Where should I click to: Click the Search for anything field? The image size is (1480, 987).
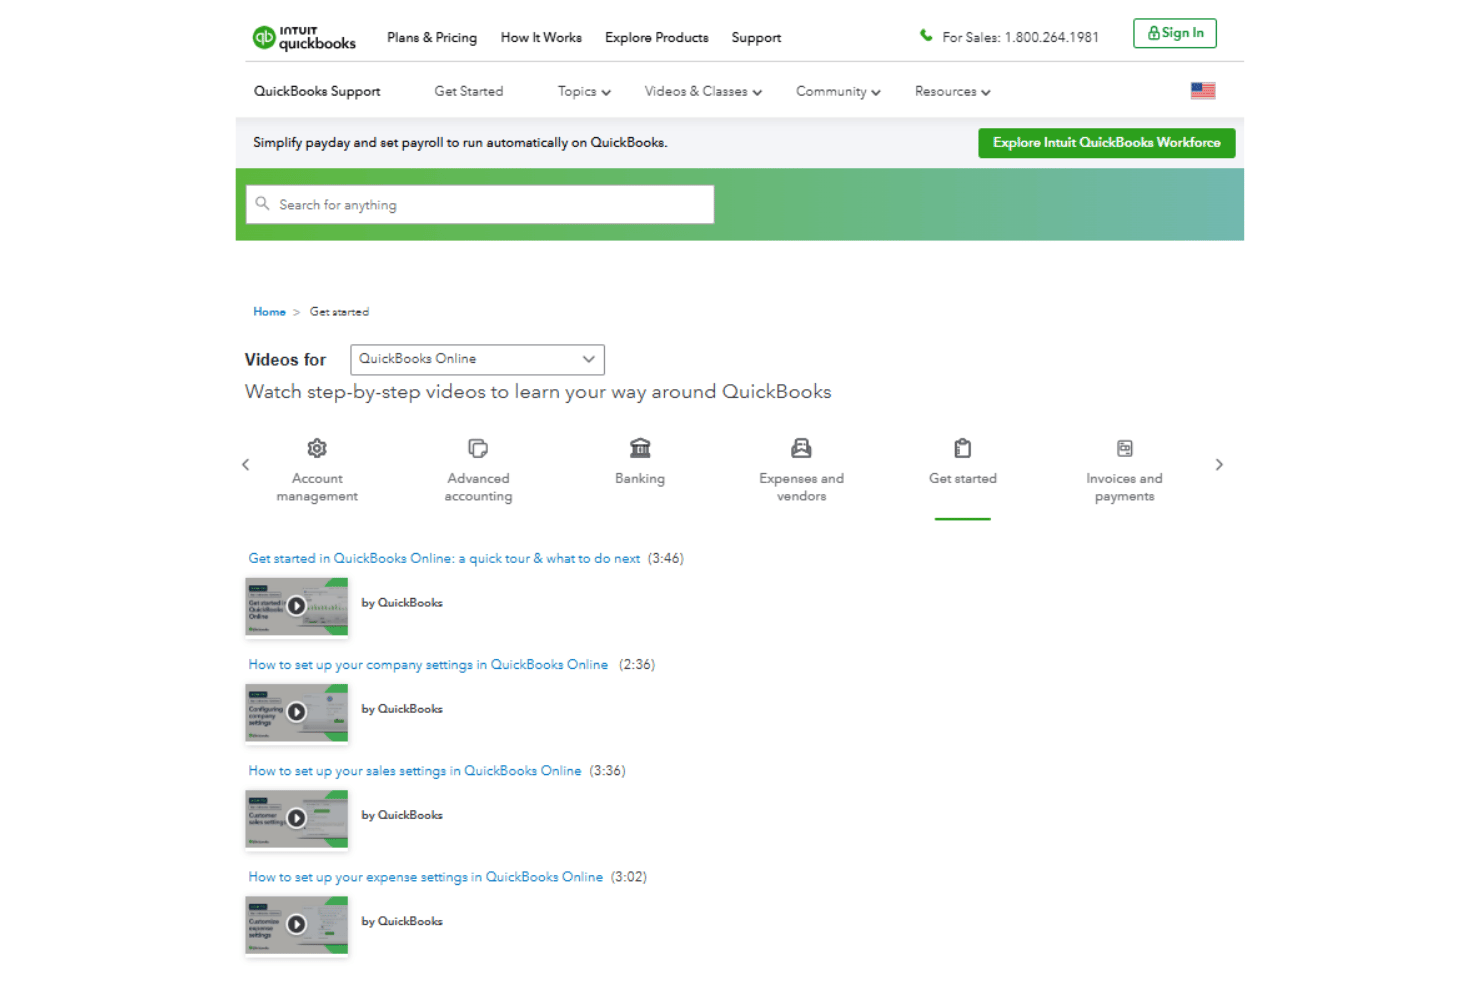pos(480,204)
